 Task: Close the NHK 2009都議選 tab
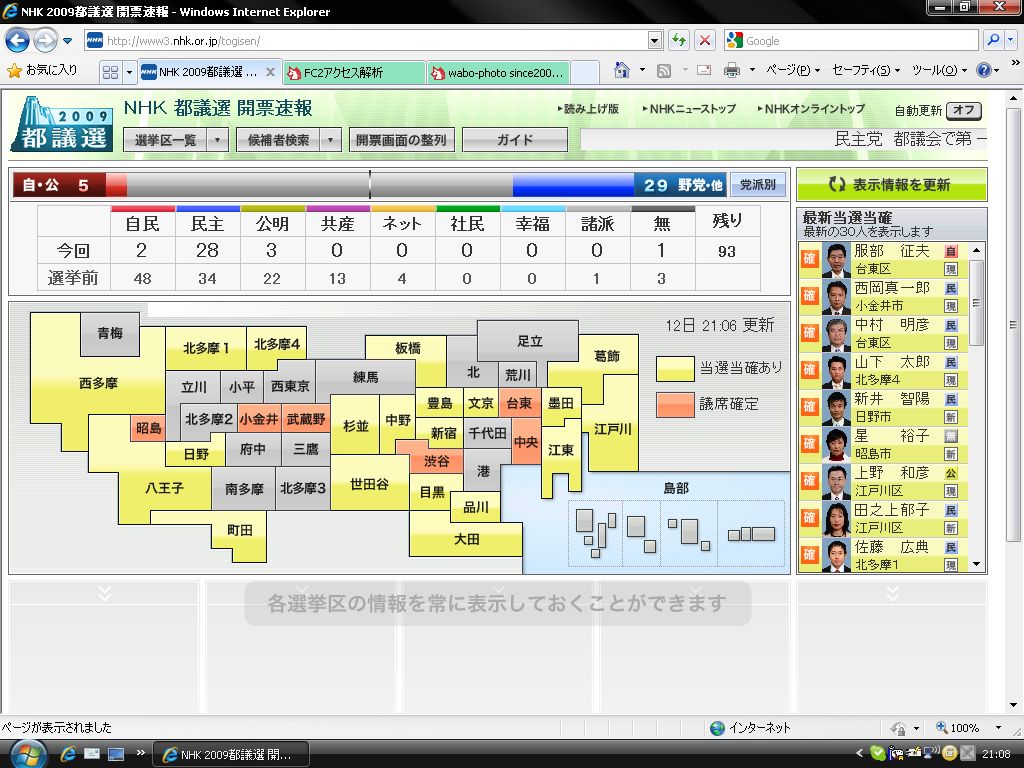tap(270, 72)
